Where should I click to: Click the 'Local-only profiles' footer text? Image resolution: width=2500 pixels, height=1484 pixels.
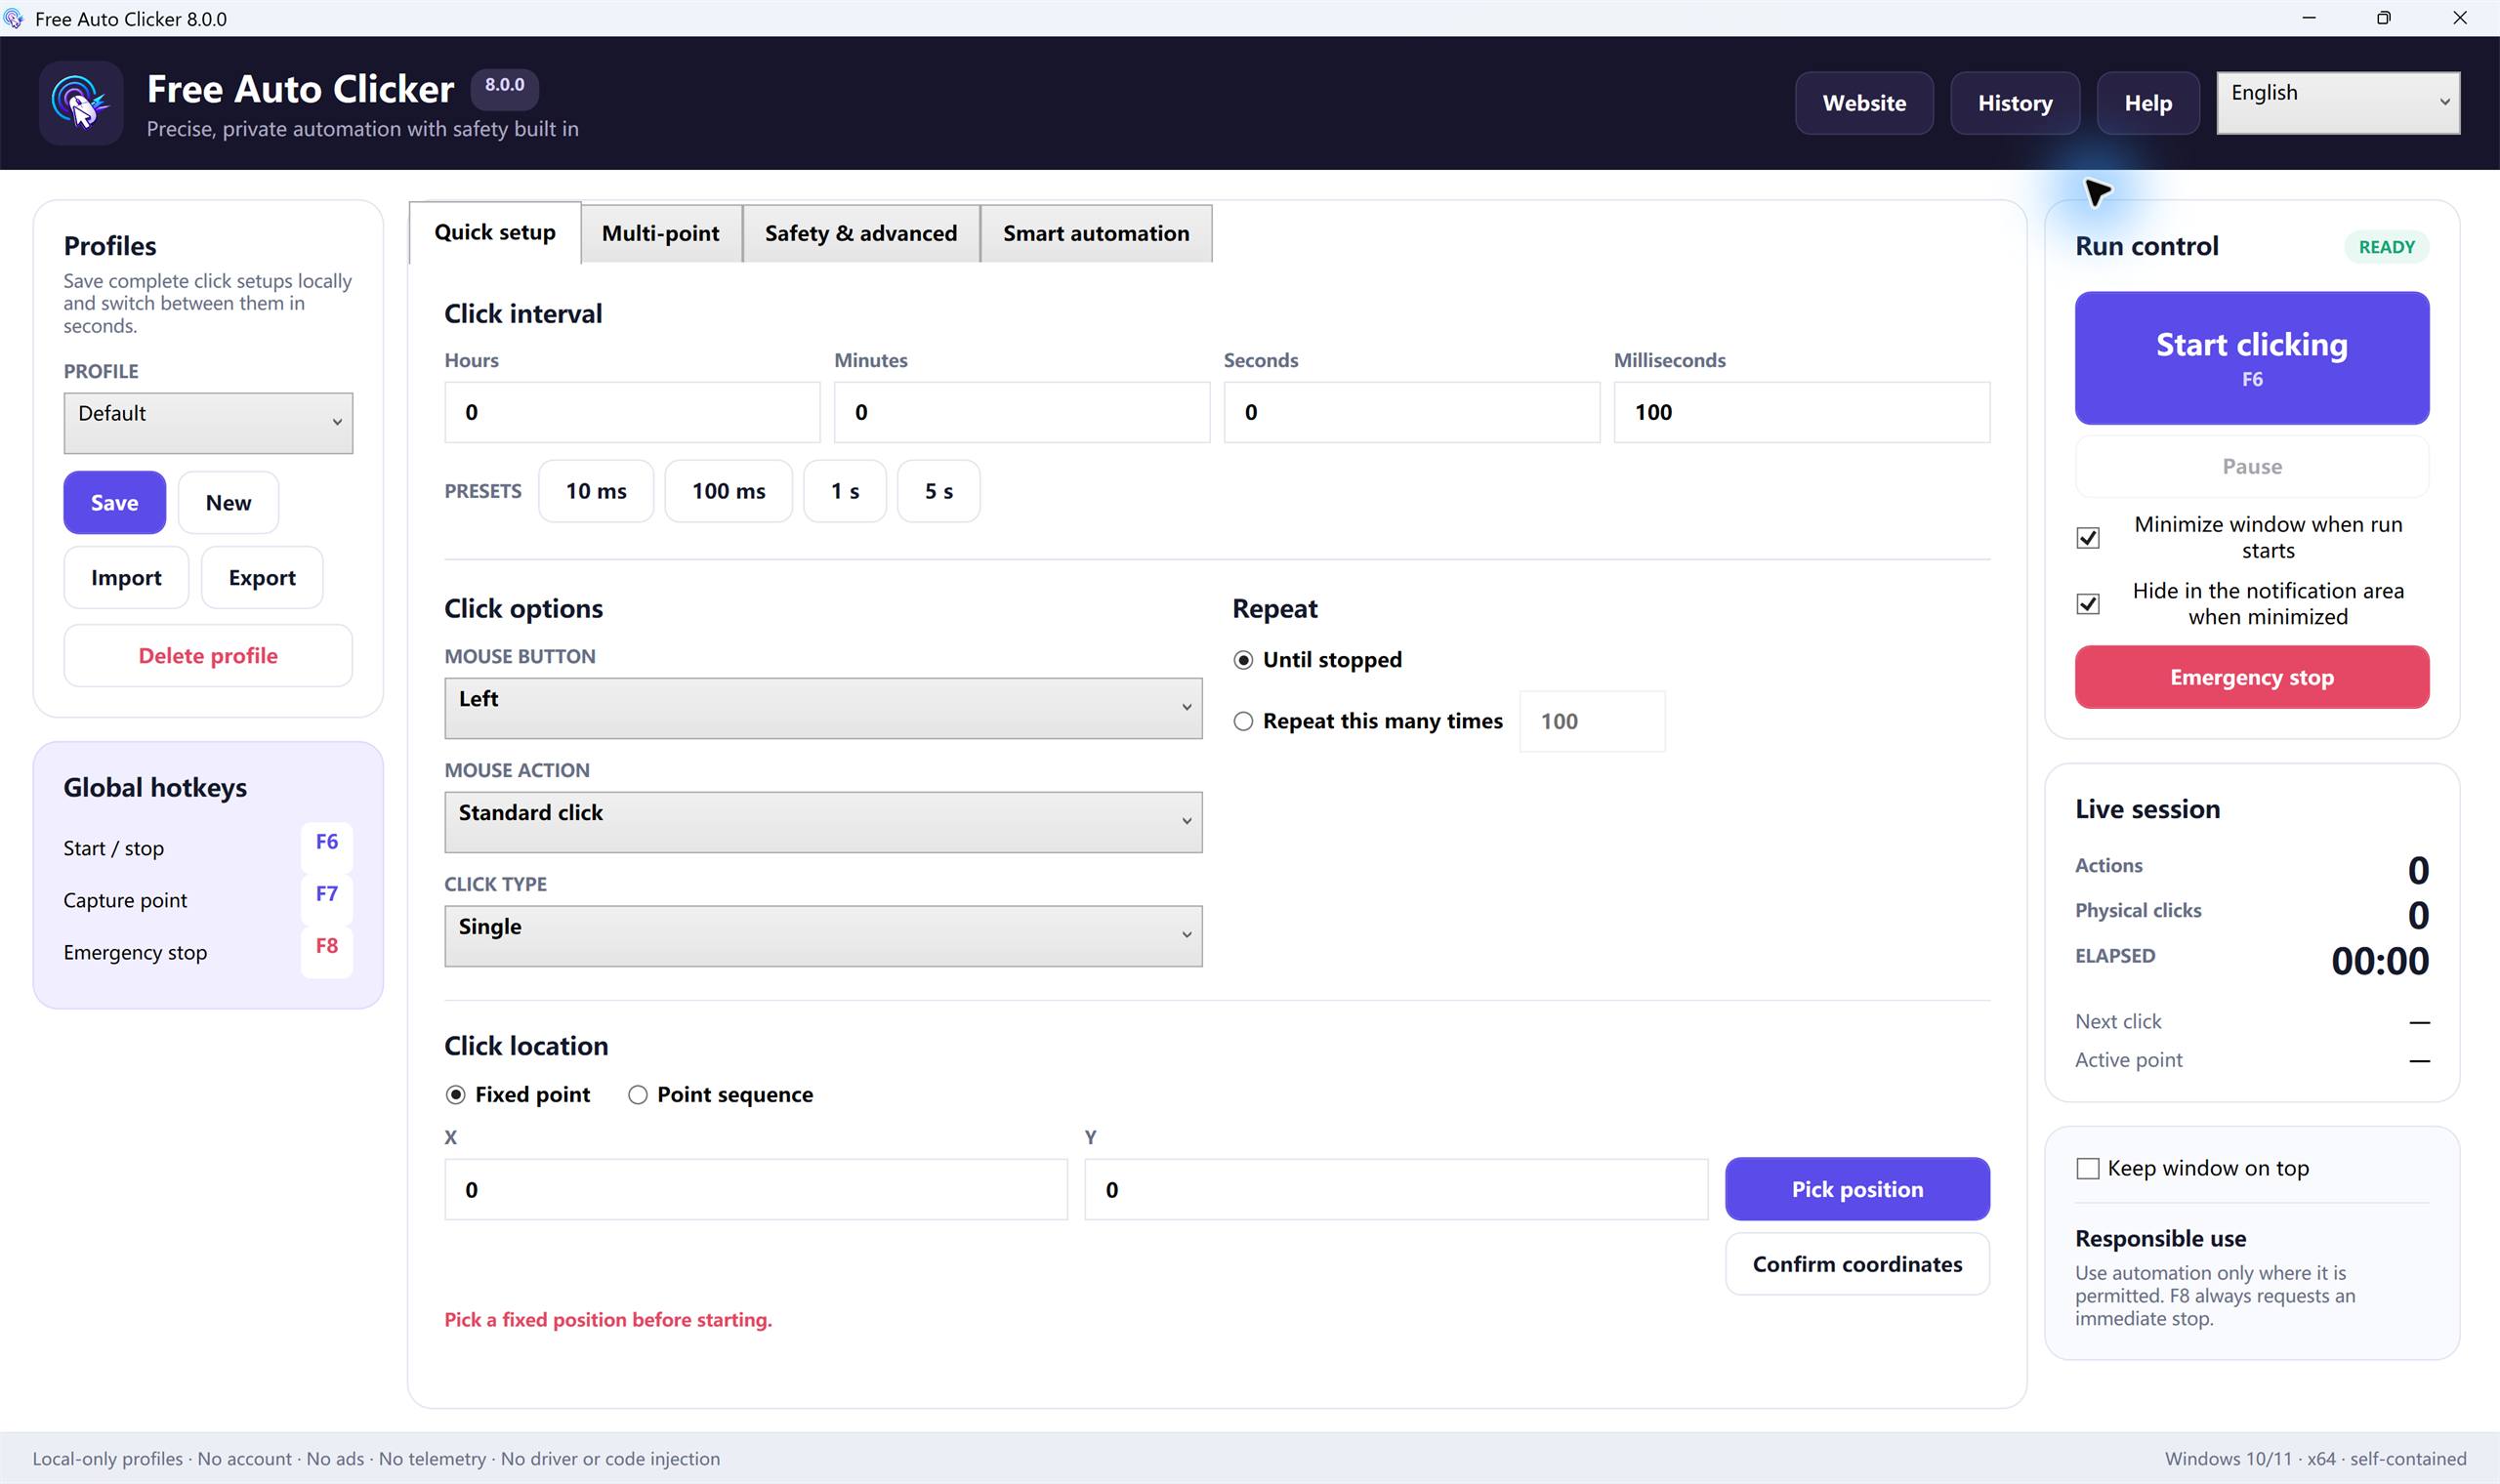point(108,1459)
